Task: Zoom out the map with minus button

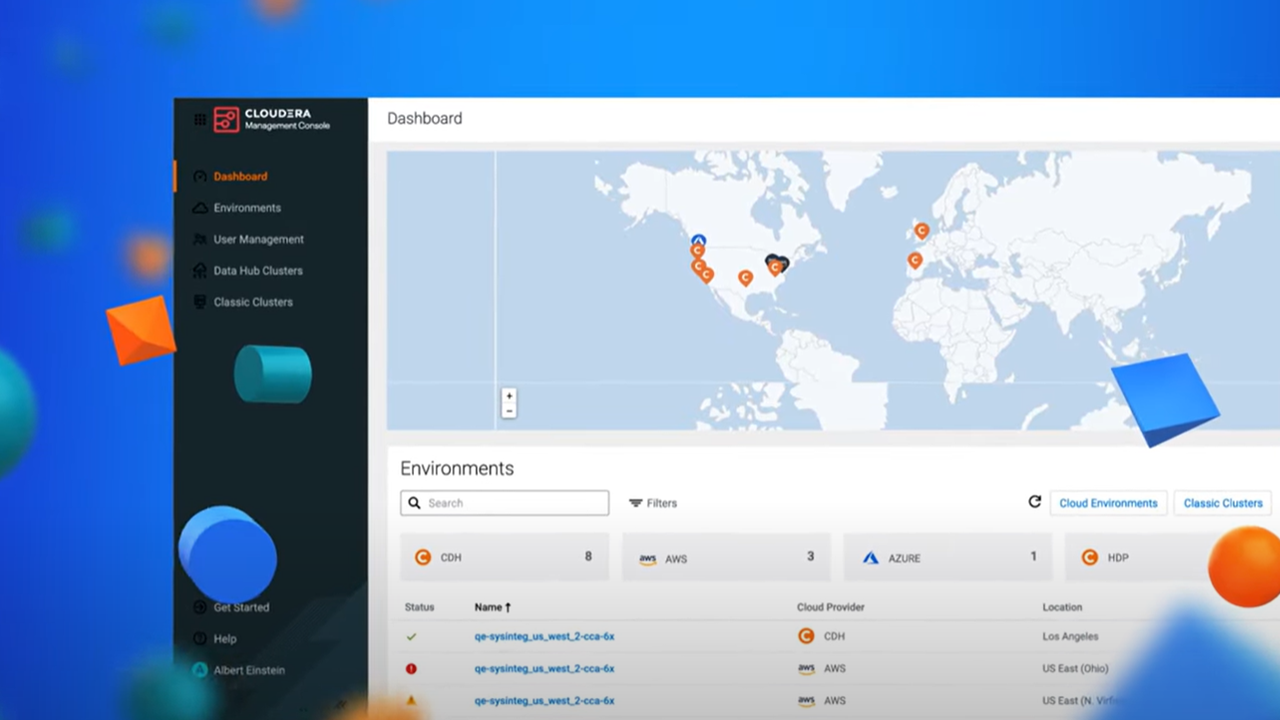Action: (509, 411)
